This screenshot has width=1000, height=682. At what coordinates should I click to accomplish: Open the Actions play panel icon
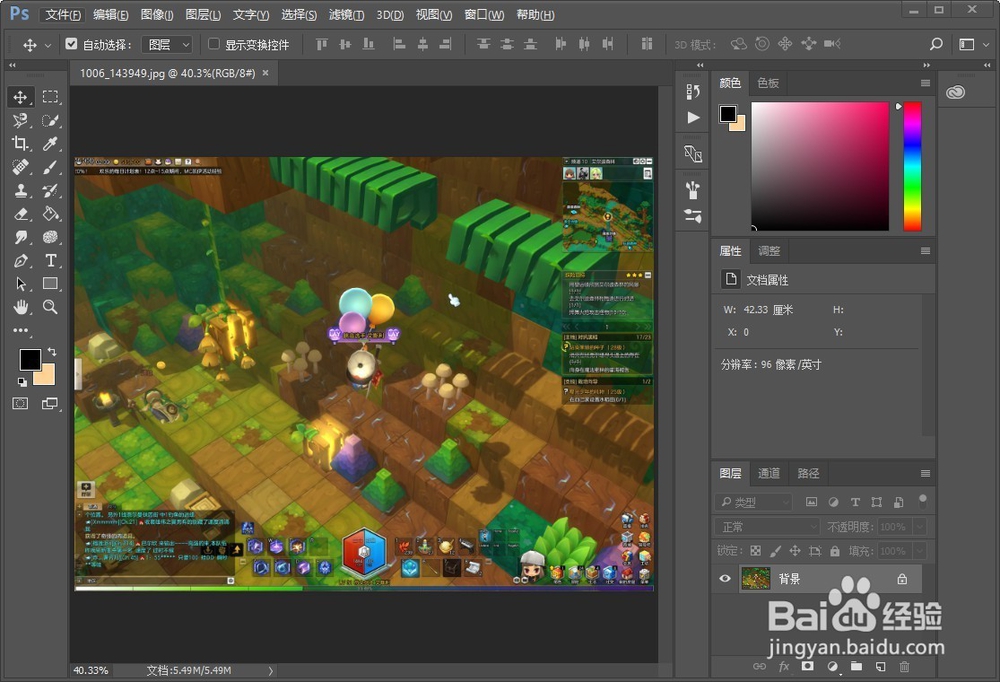click(693, 117)
